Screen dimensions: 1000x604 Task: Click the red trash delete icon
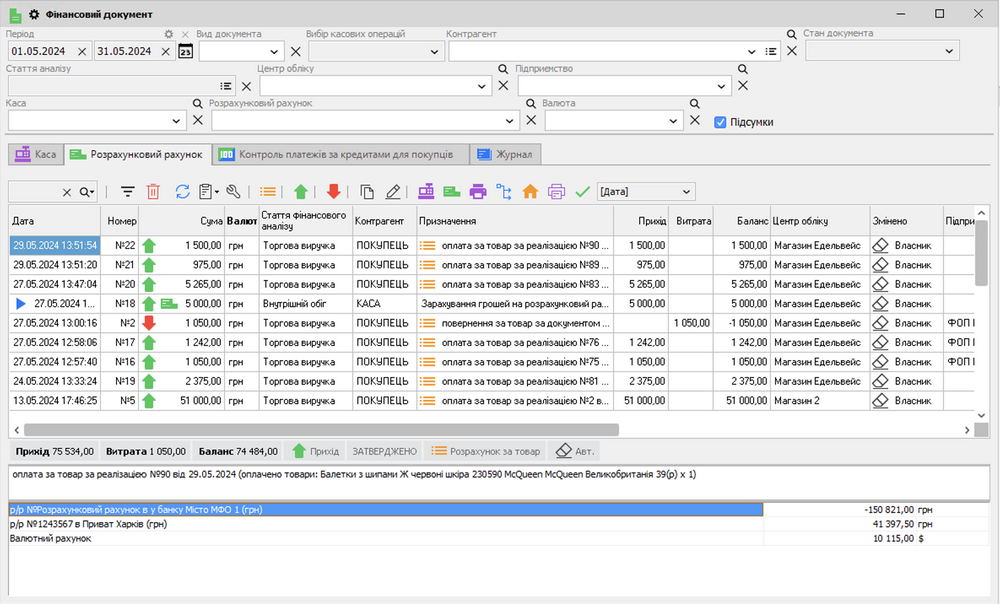point(153,191)
